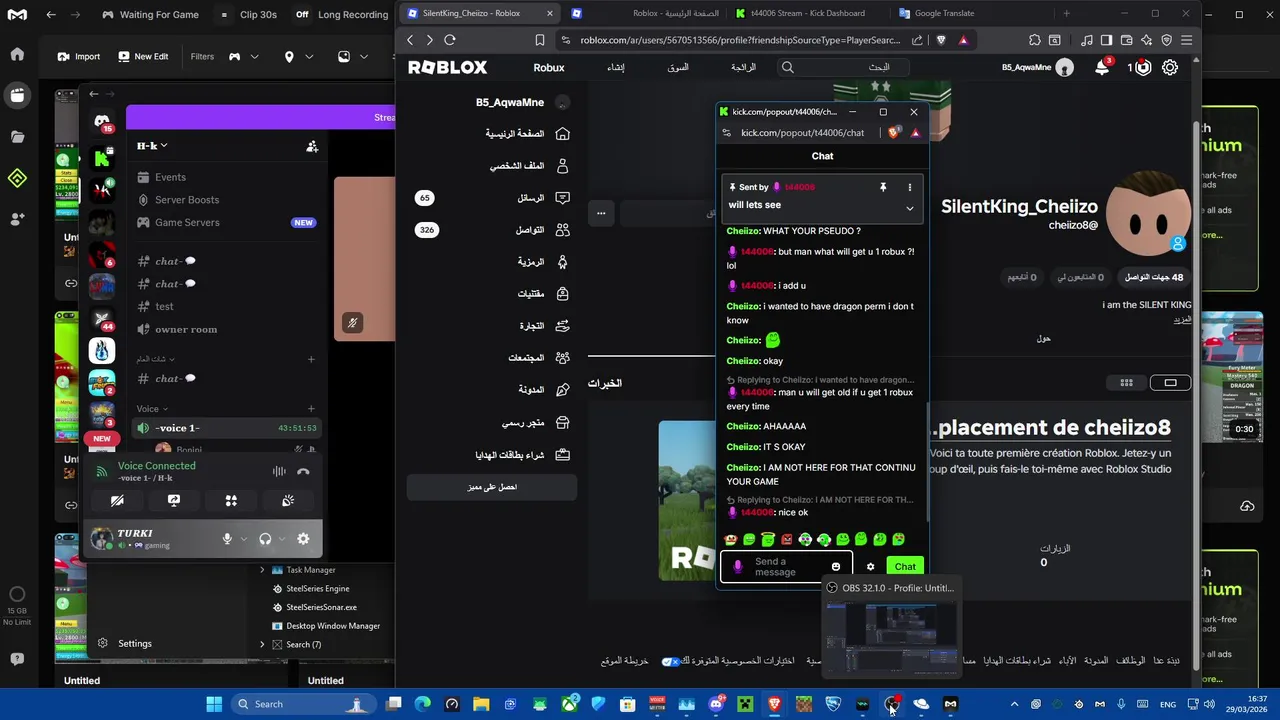Open the Roblox sidebar avatar icon
1280x720 pixels.
[x=562, y=262]
